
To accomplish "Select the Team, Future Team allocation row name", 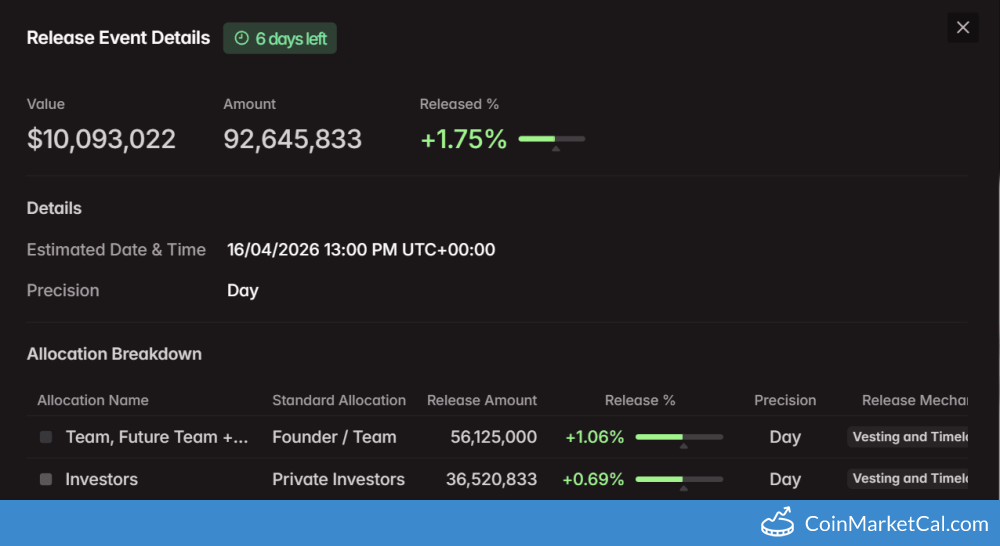I will click(x=157, y=437).
